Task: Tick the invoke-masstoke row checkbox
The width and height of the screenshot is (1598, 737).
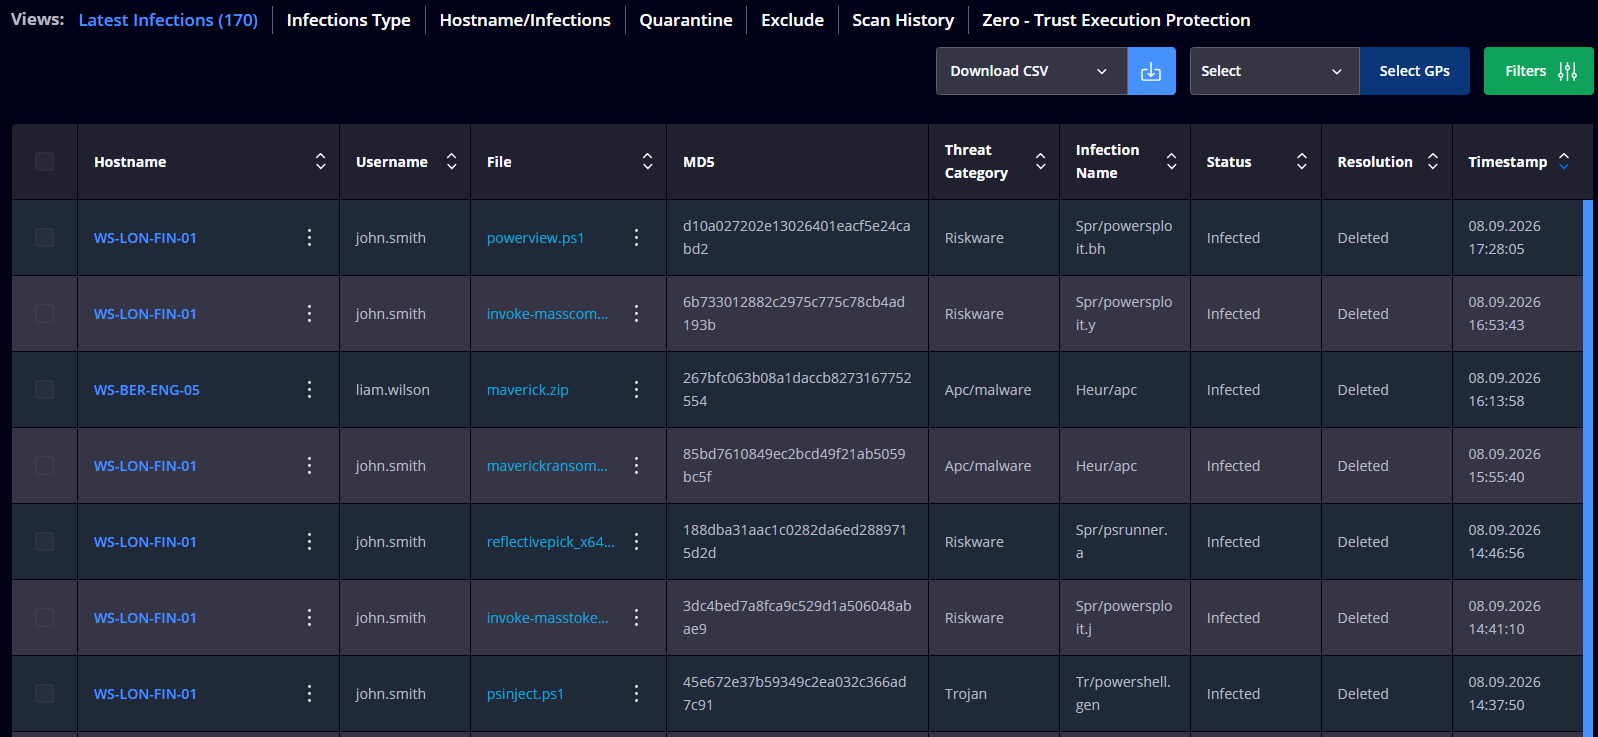Action: point(44,617)
